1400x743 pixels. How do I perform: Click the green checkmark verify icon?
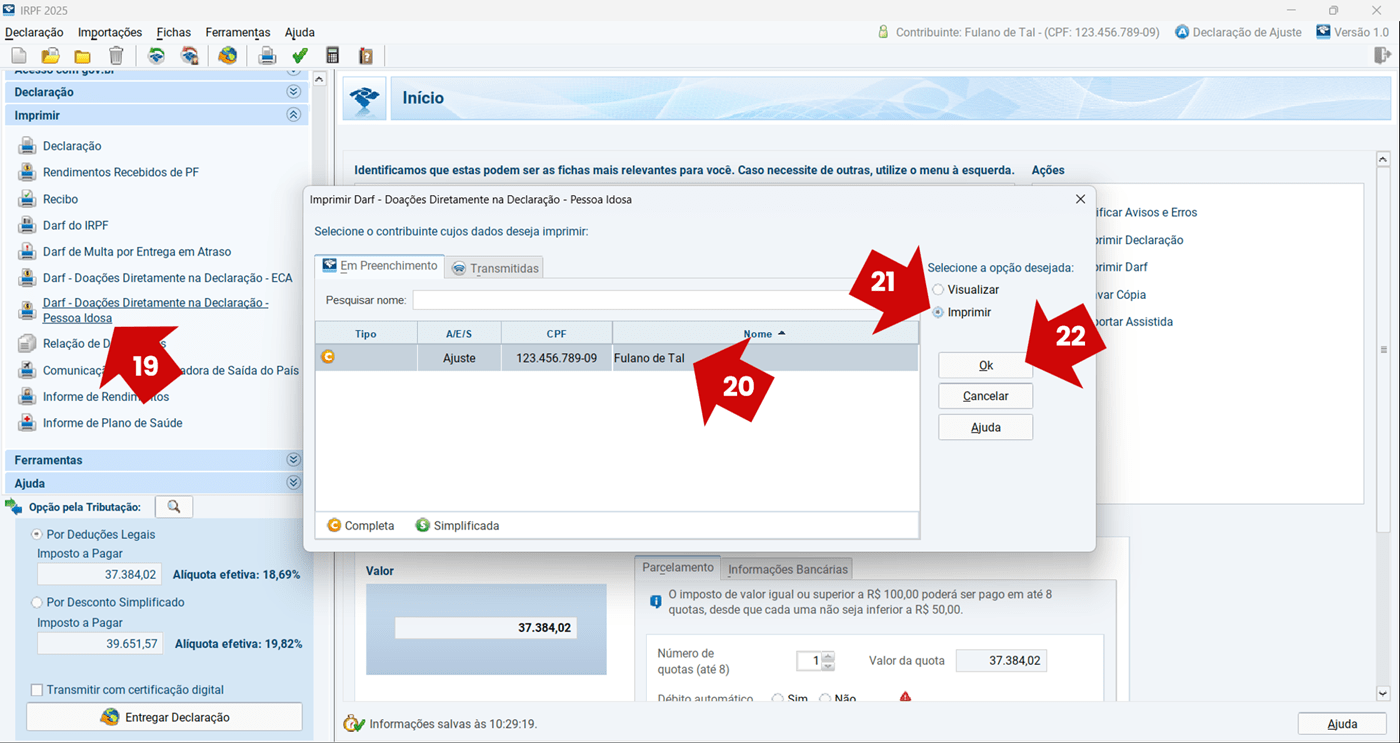click(300, 56)
